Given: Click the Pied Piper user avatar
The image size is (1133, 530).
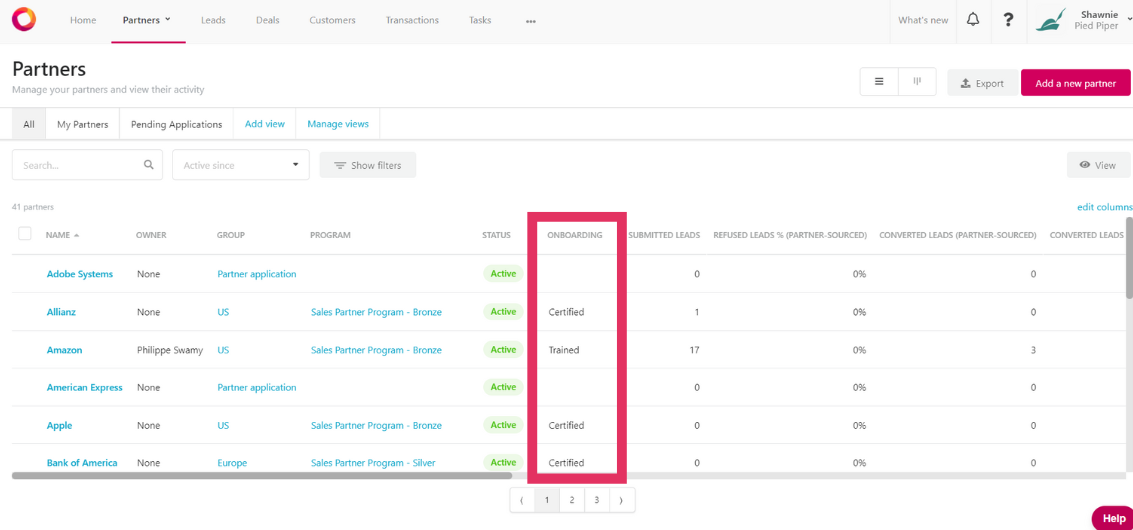Looking at the screenshot, I should 1049,20.
